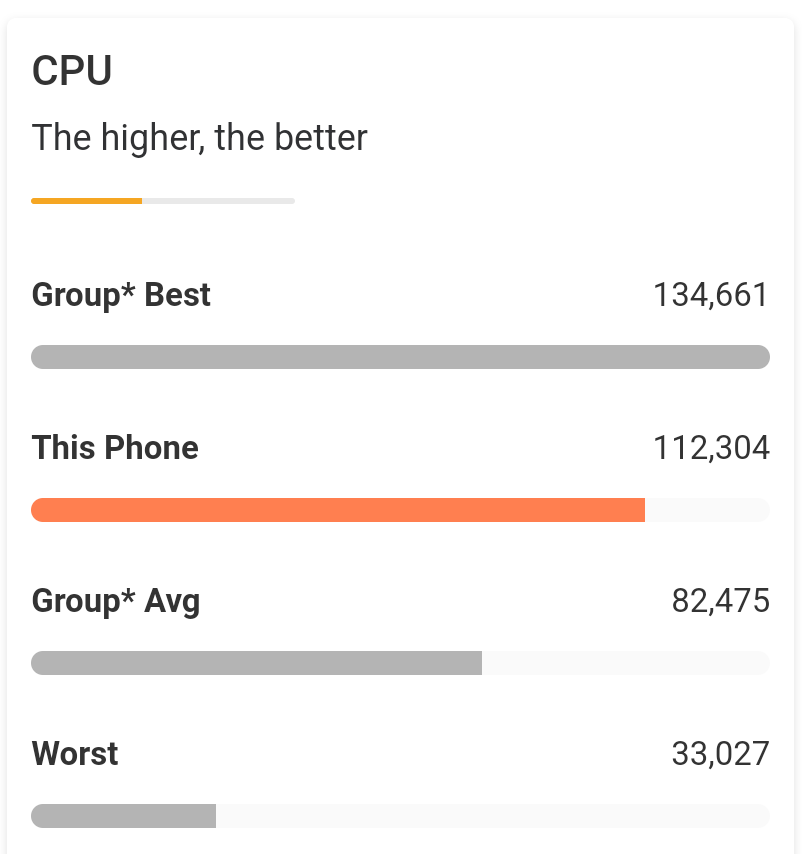Click the yellow segment of the header underline
Viewport: 802px width, 854px height.
coord(86,201)
